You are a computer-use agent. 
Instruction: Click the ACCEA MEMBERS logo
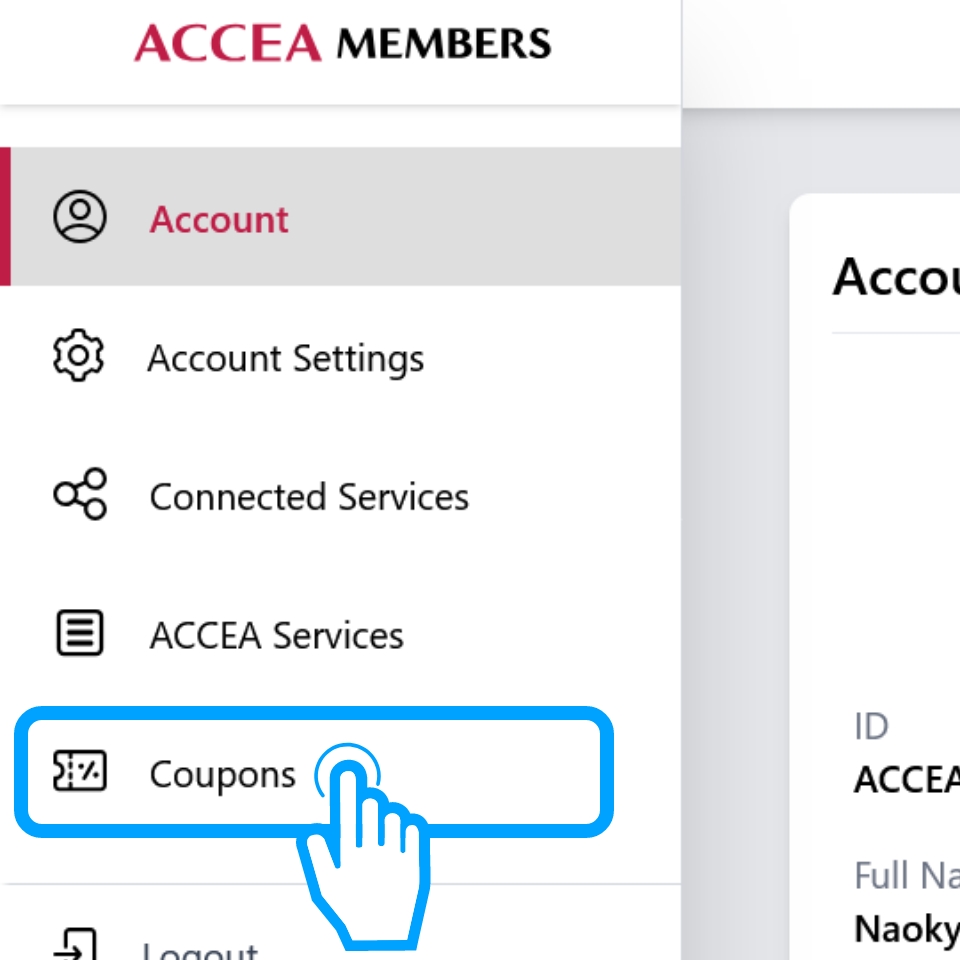(342, 43)
